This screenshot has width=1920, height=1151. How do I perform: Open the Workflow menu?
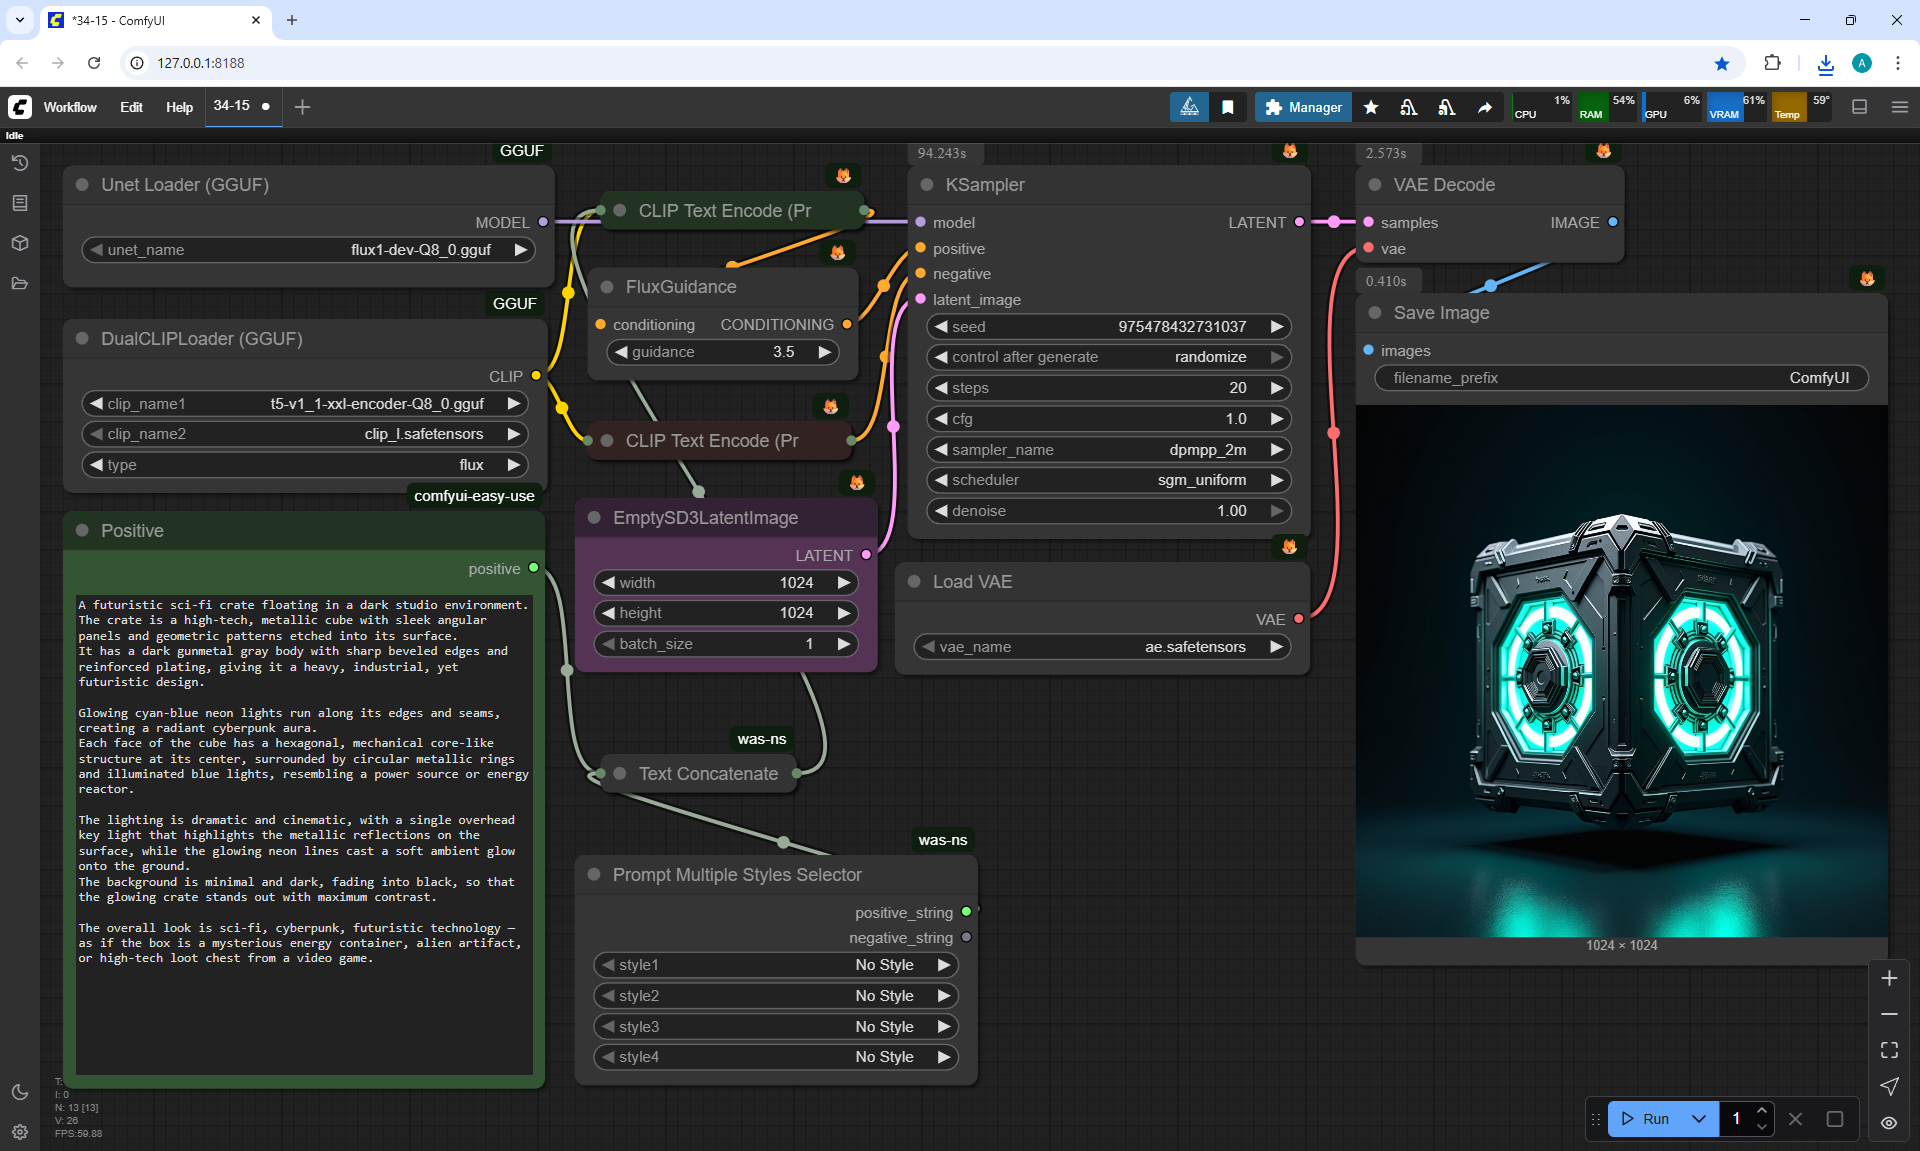point(70,107)
